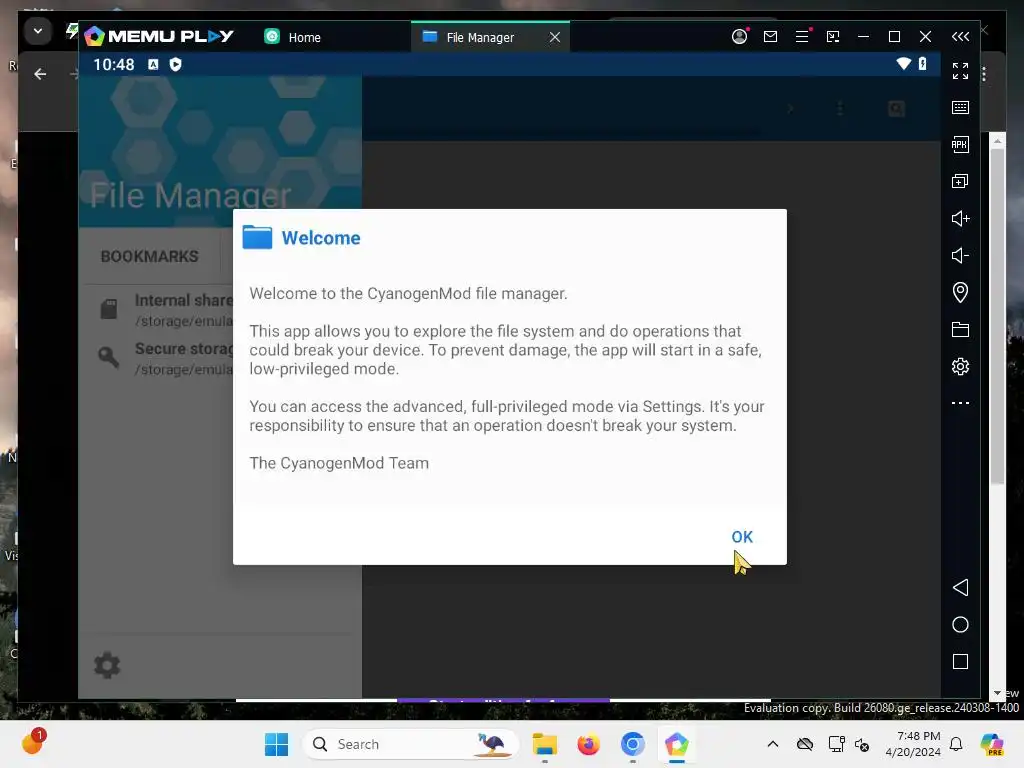Viewport: 1024px width, 768px height.
Task: Open the multi-instance manager icon
Action: click(960, 181)
